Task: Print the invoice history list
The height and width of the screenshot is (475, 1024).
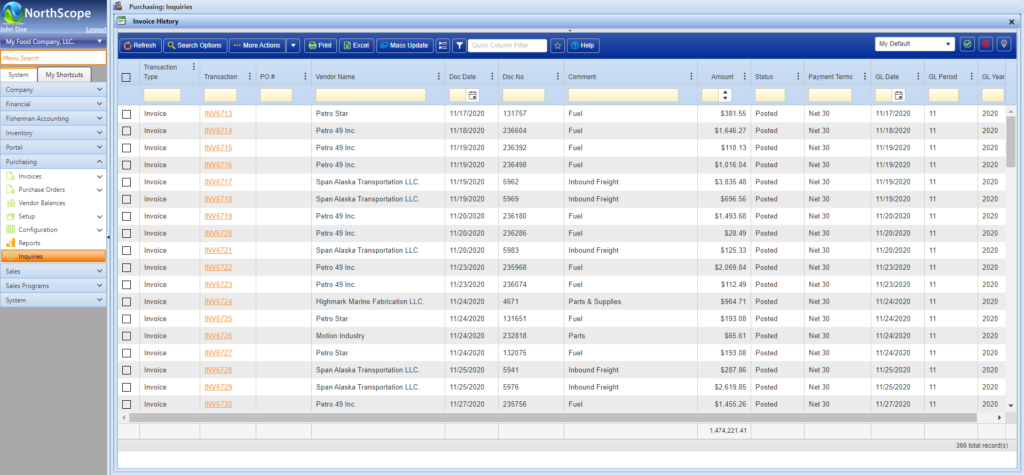Action: point(320,45)
